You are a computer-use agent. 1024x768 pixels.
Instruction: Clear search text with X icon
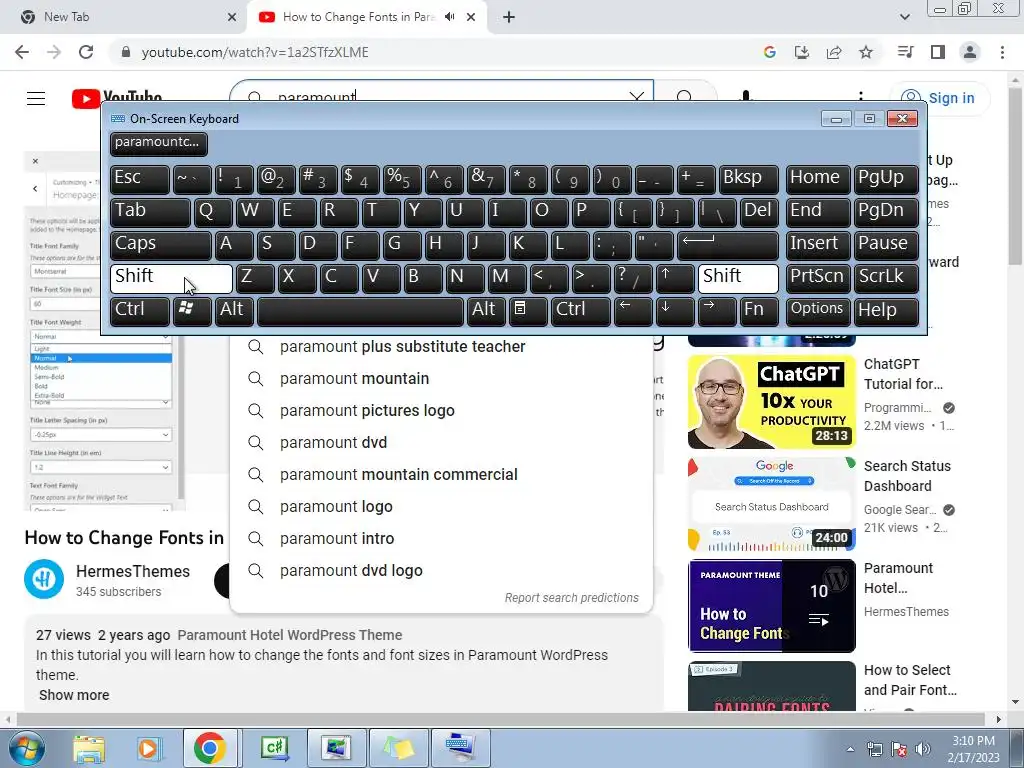637,97
